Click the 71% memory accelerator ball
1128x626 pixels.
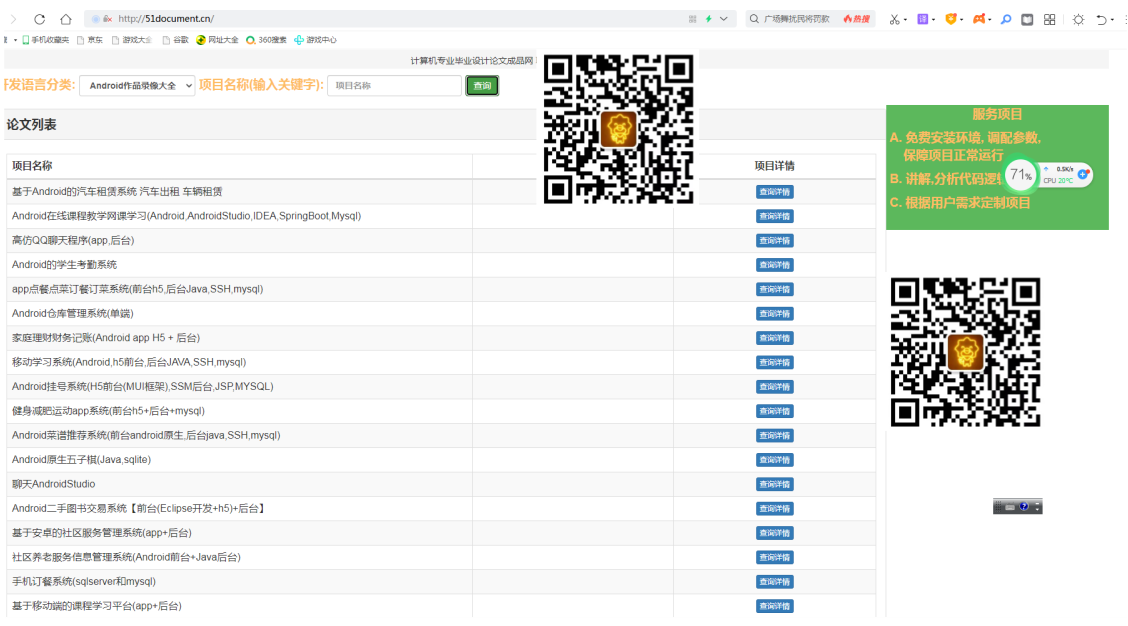pos(1020,175)
